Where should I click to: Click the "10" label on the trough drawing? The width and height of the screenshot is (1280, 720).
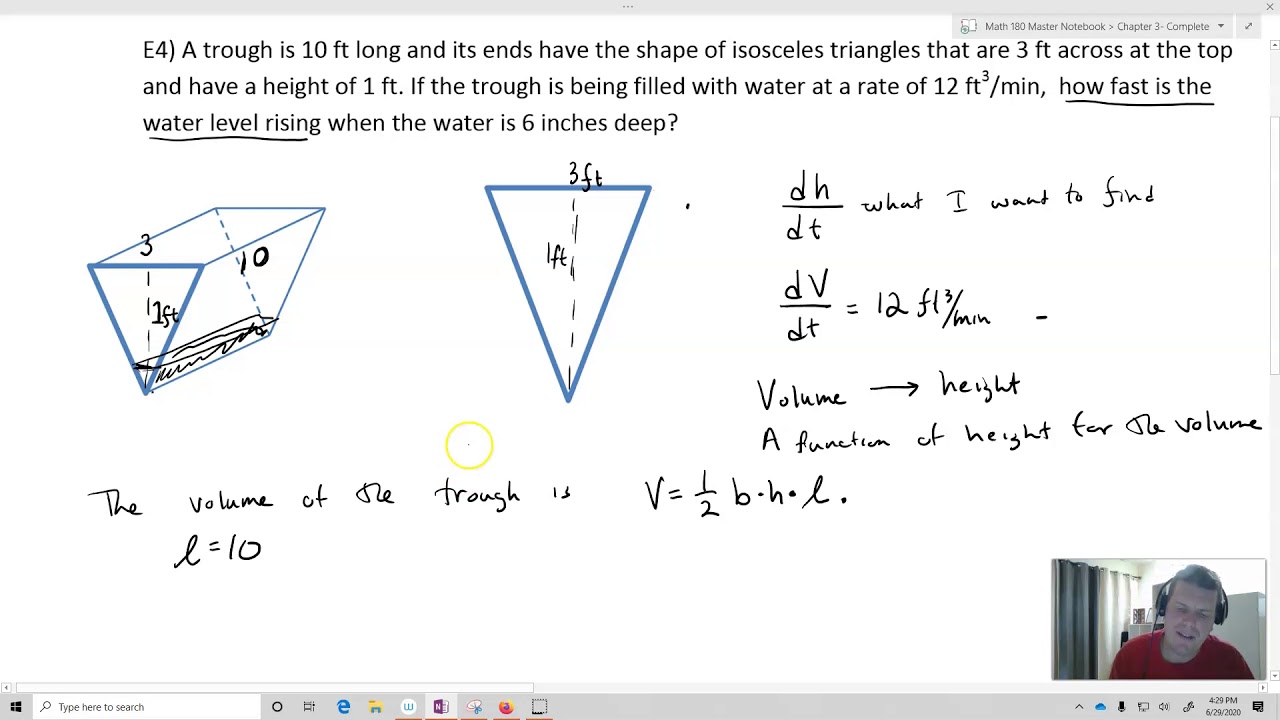(x=254, y=259)
